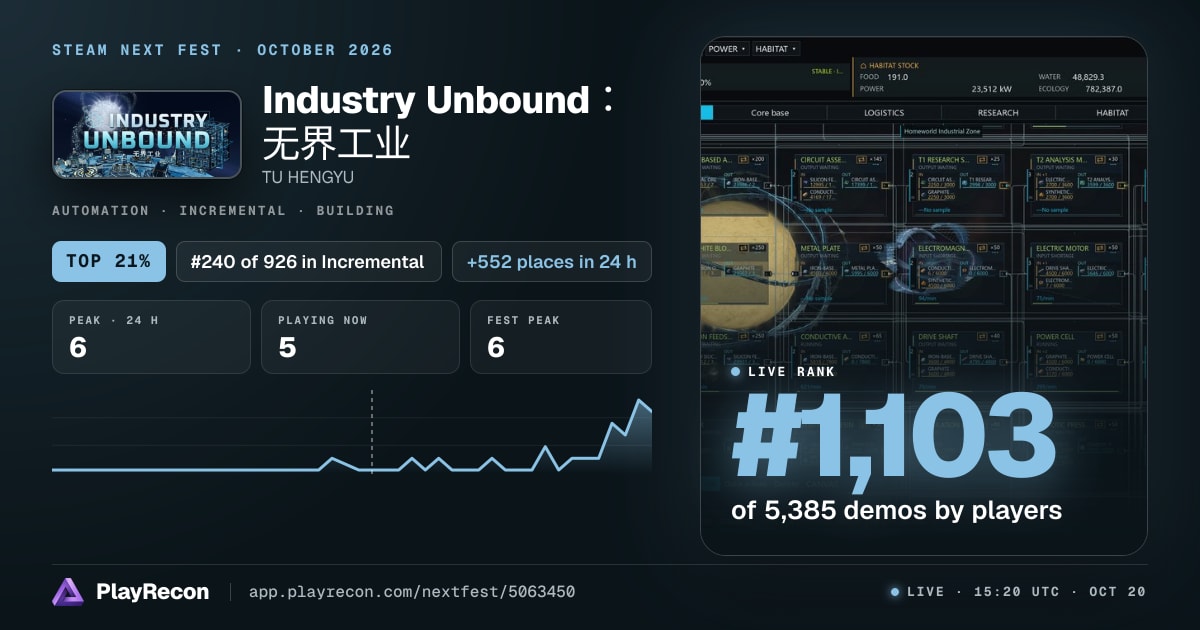This screenshot has height=630, width=1200.
Task: Click swap icon on WHITE BLO... node
Action: click(x=743, y=248)
